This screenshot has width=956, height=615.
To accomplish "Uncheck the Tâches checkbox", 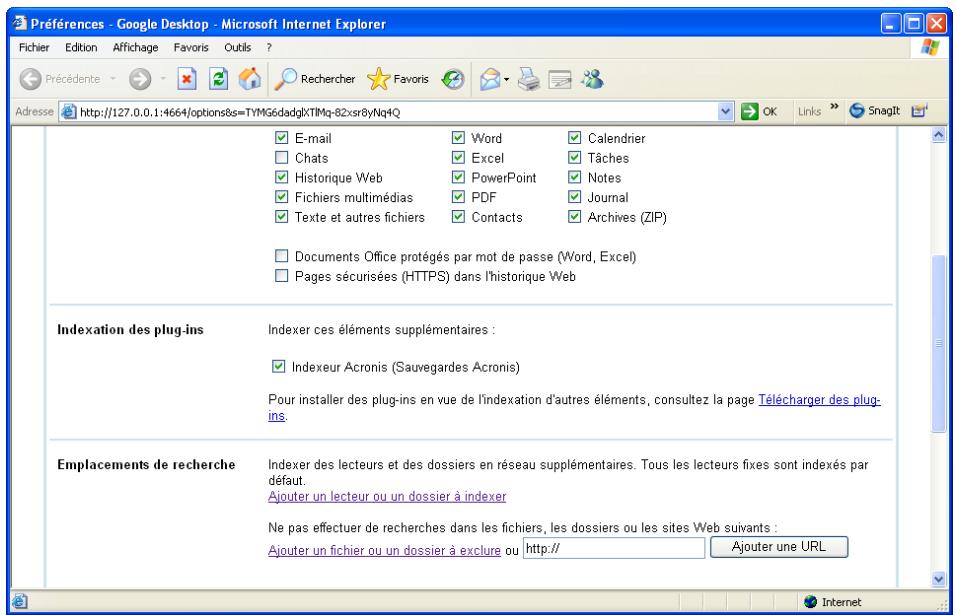I will coord(574,158).
